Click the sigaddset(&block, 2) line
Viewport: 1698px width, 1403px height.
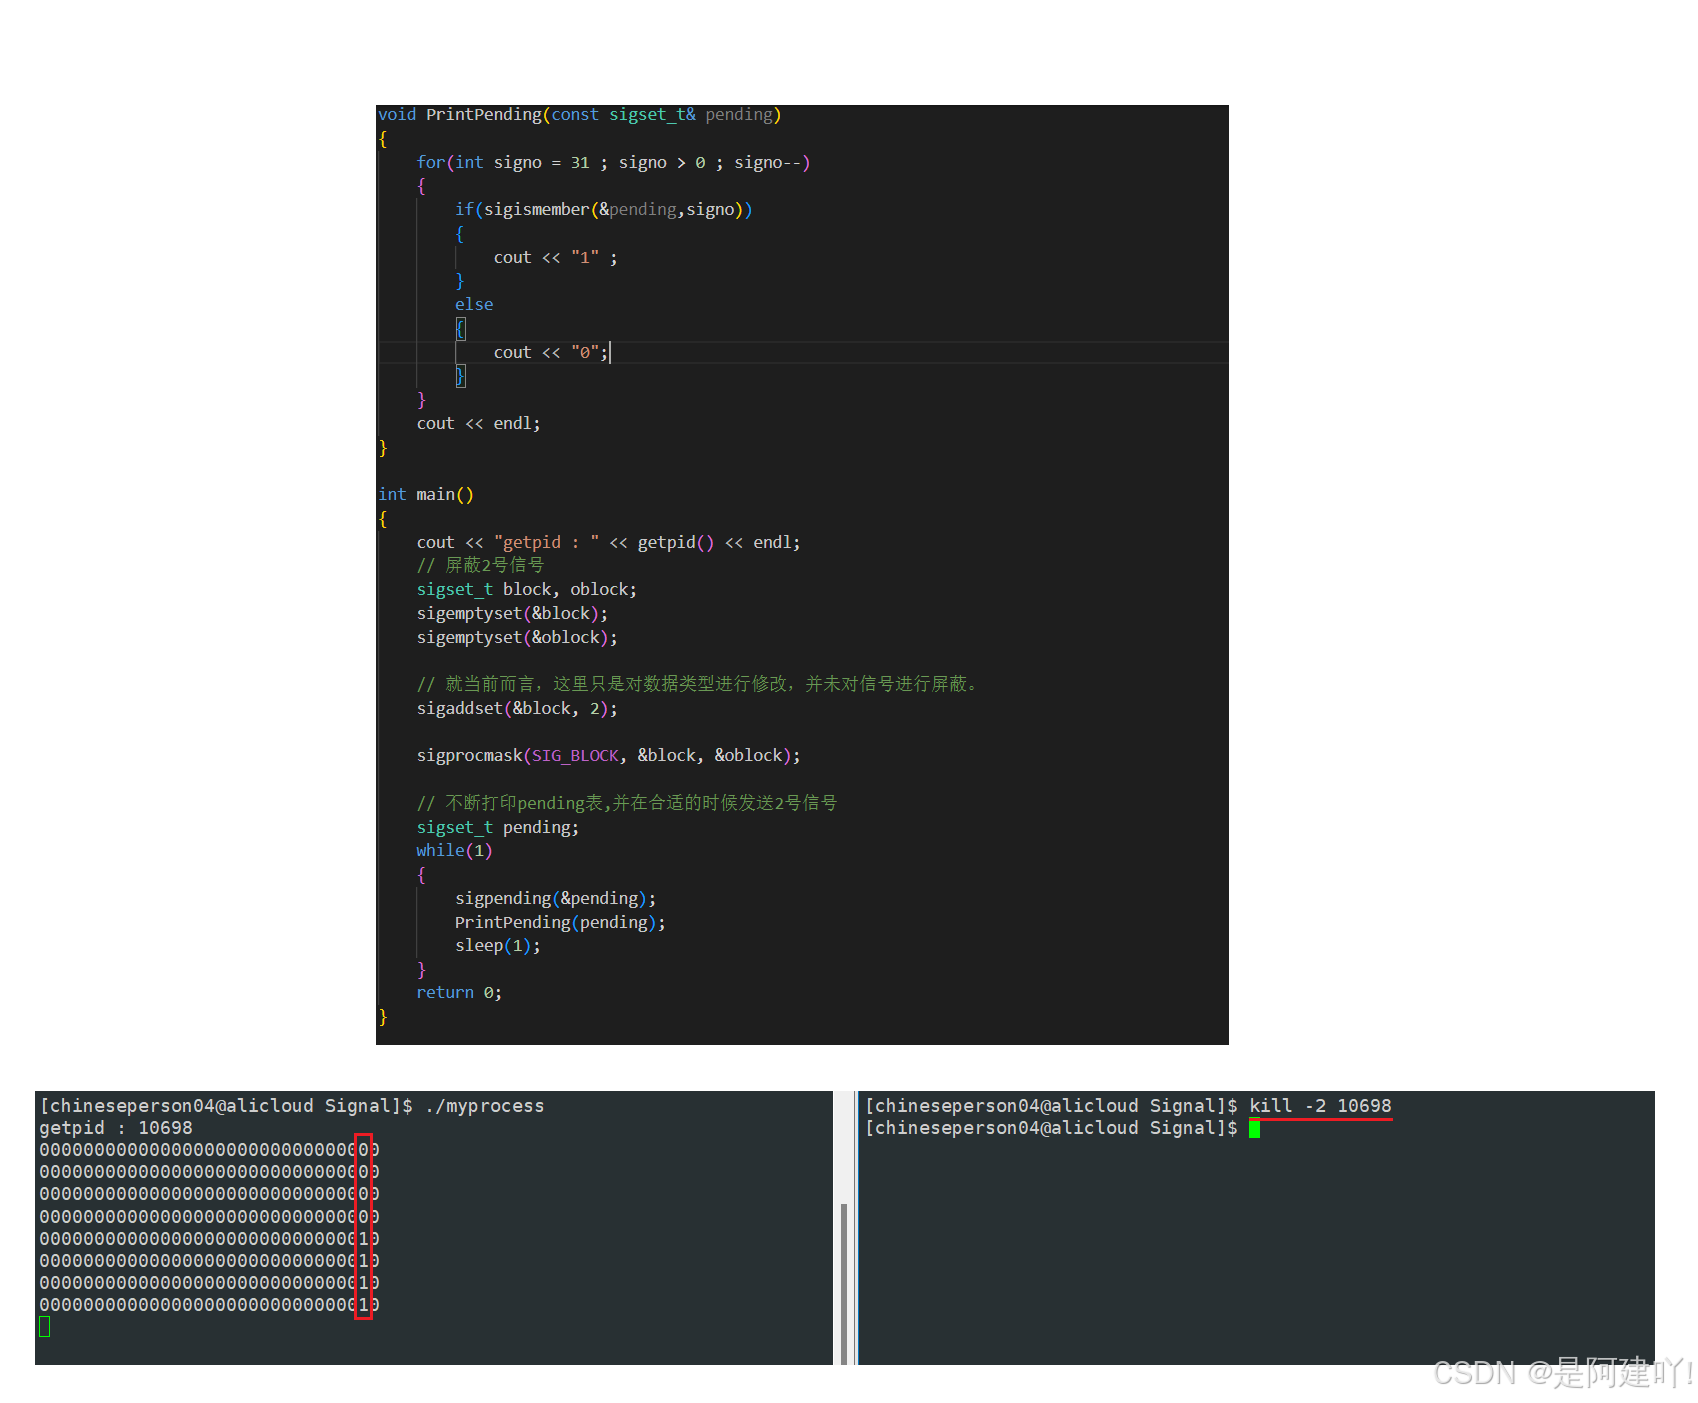(x=517, y=709)
